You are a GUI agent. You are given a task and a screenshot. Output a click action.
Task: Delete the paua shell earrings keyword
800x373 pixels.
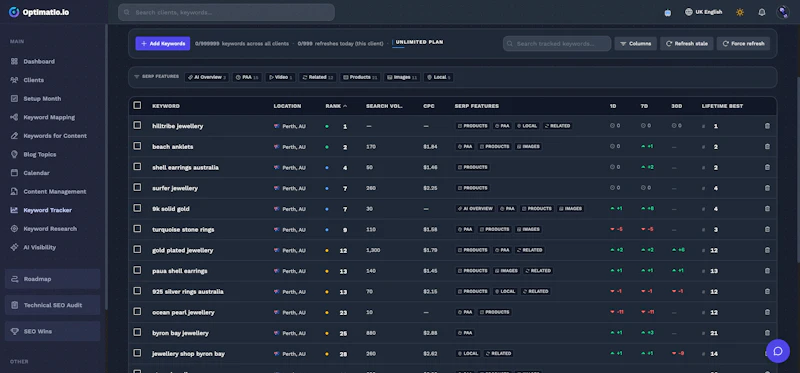[x=767, y=271]
